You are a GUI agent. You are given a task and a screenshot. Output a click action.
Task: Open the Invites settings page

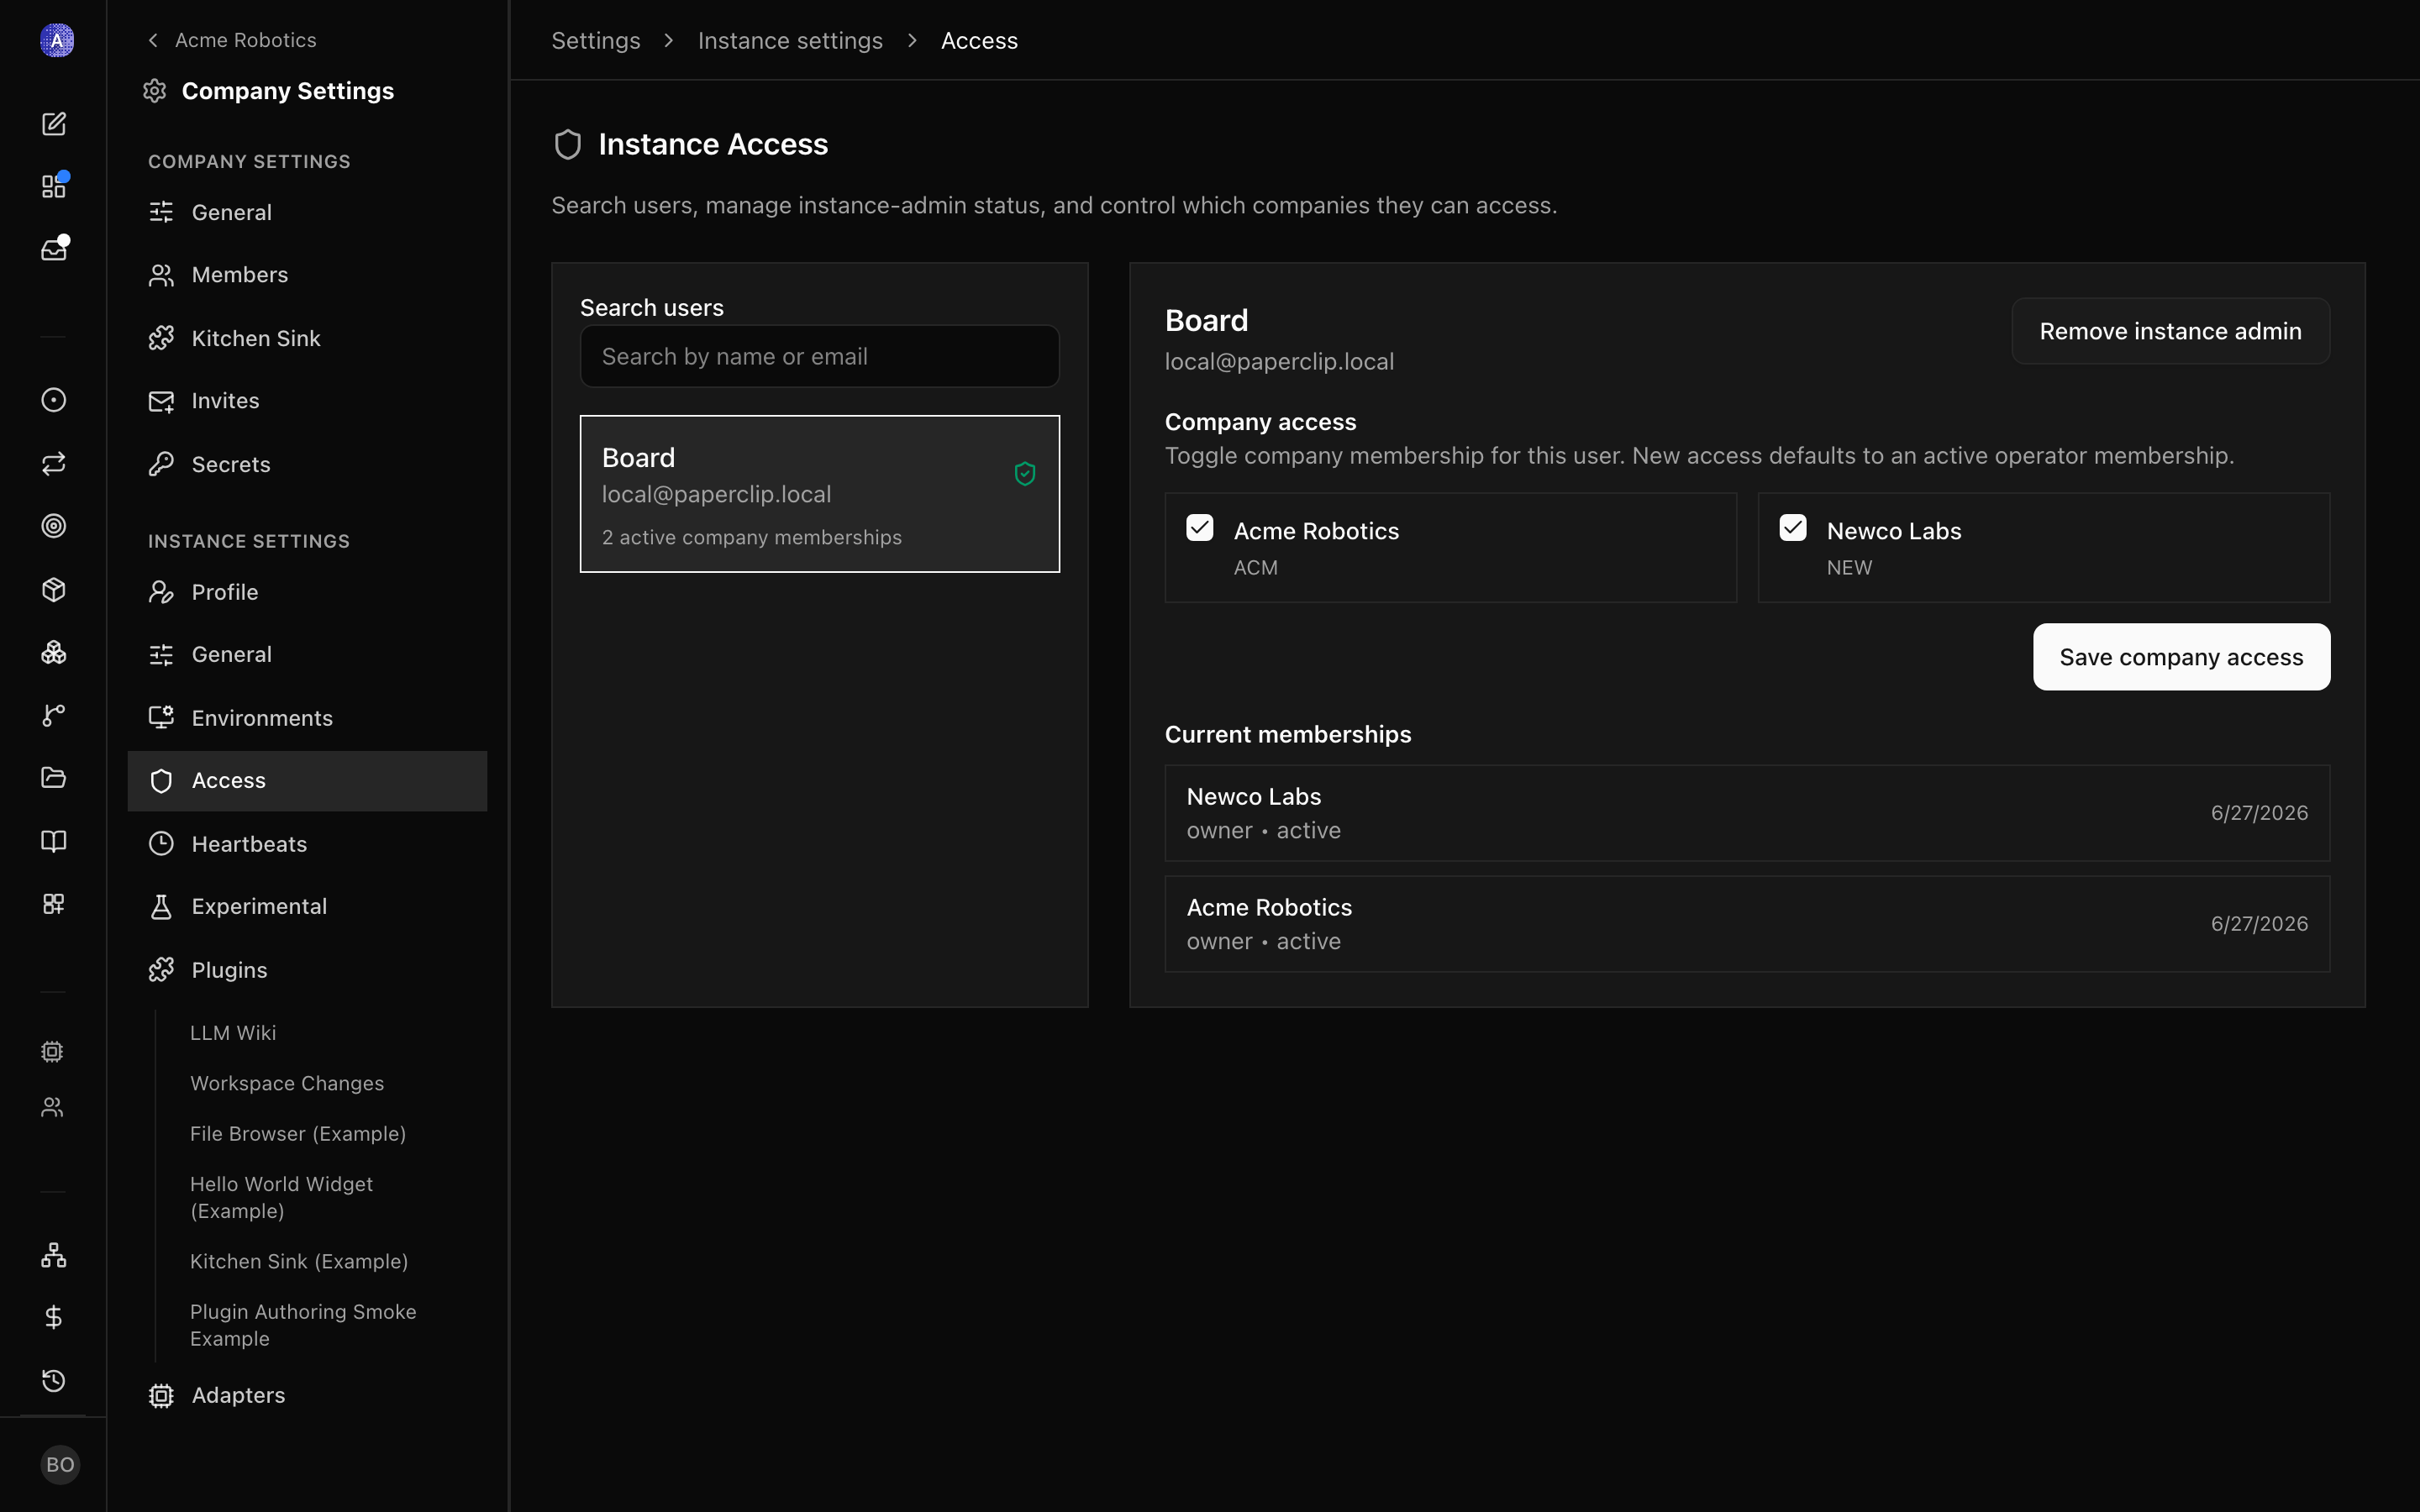coord(307,401)
